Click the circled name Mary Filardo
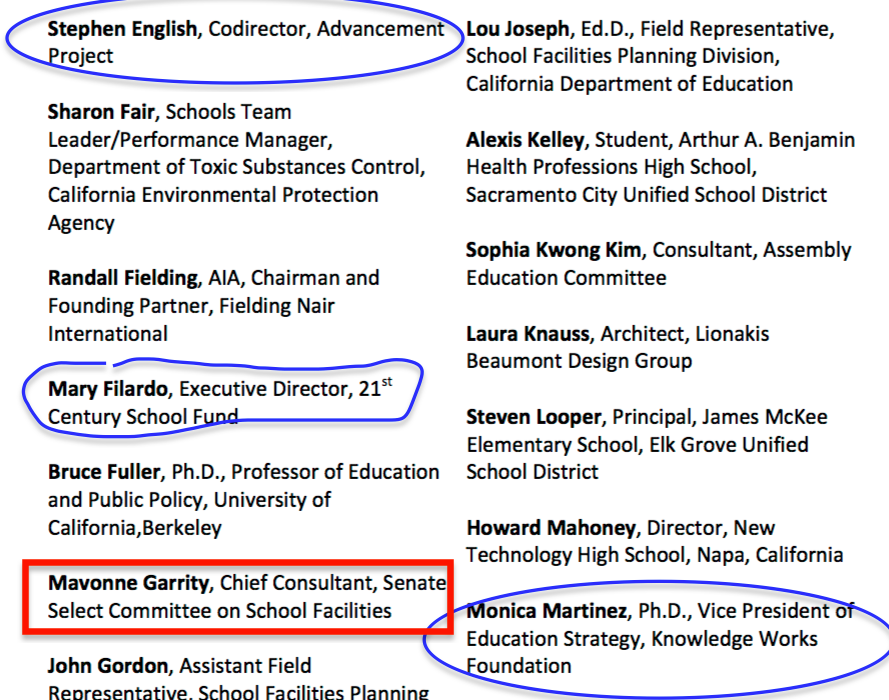The height and width of the screenshot is (700, 889). (x=112, y=388)
